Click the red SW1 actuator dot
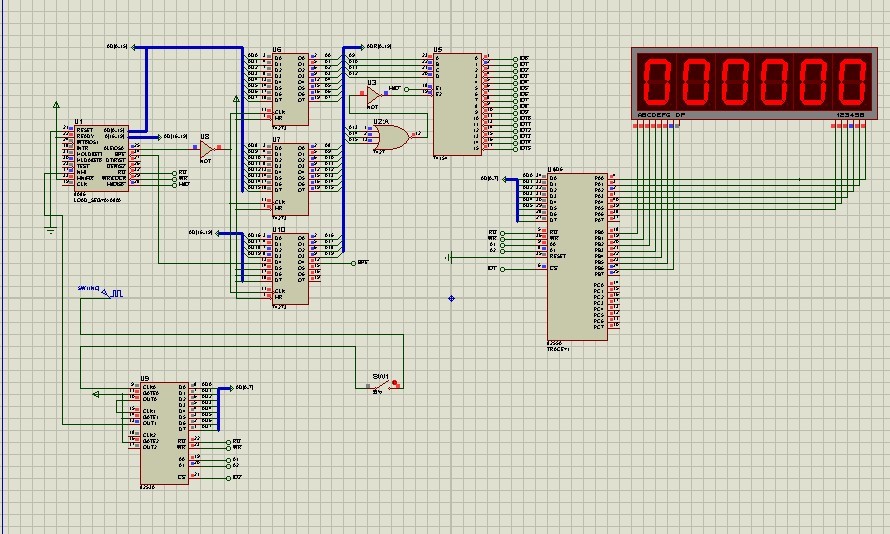The height and width of the screenshot is (534, 890). (x=394, y=383)
